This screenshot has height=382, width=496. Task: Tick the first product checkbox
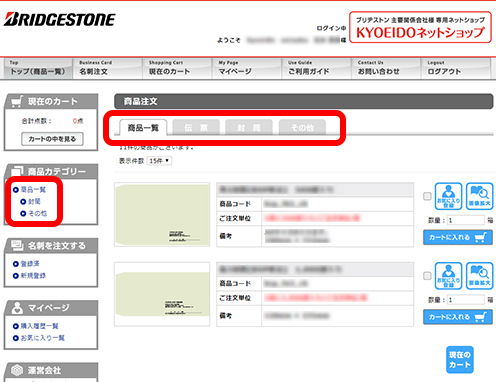tap(427, 196)
